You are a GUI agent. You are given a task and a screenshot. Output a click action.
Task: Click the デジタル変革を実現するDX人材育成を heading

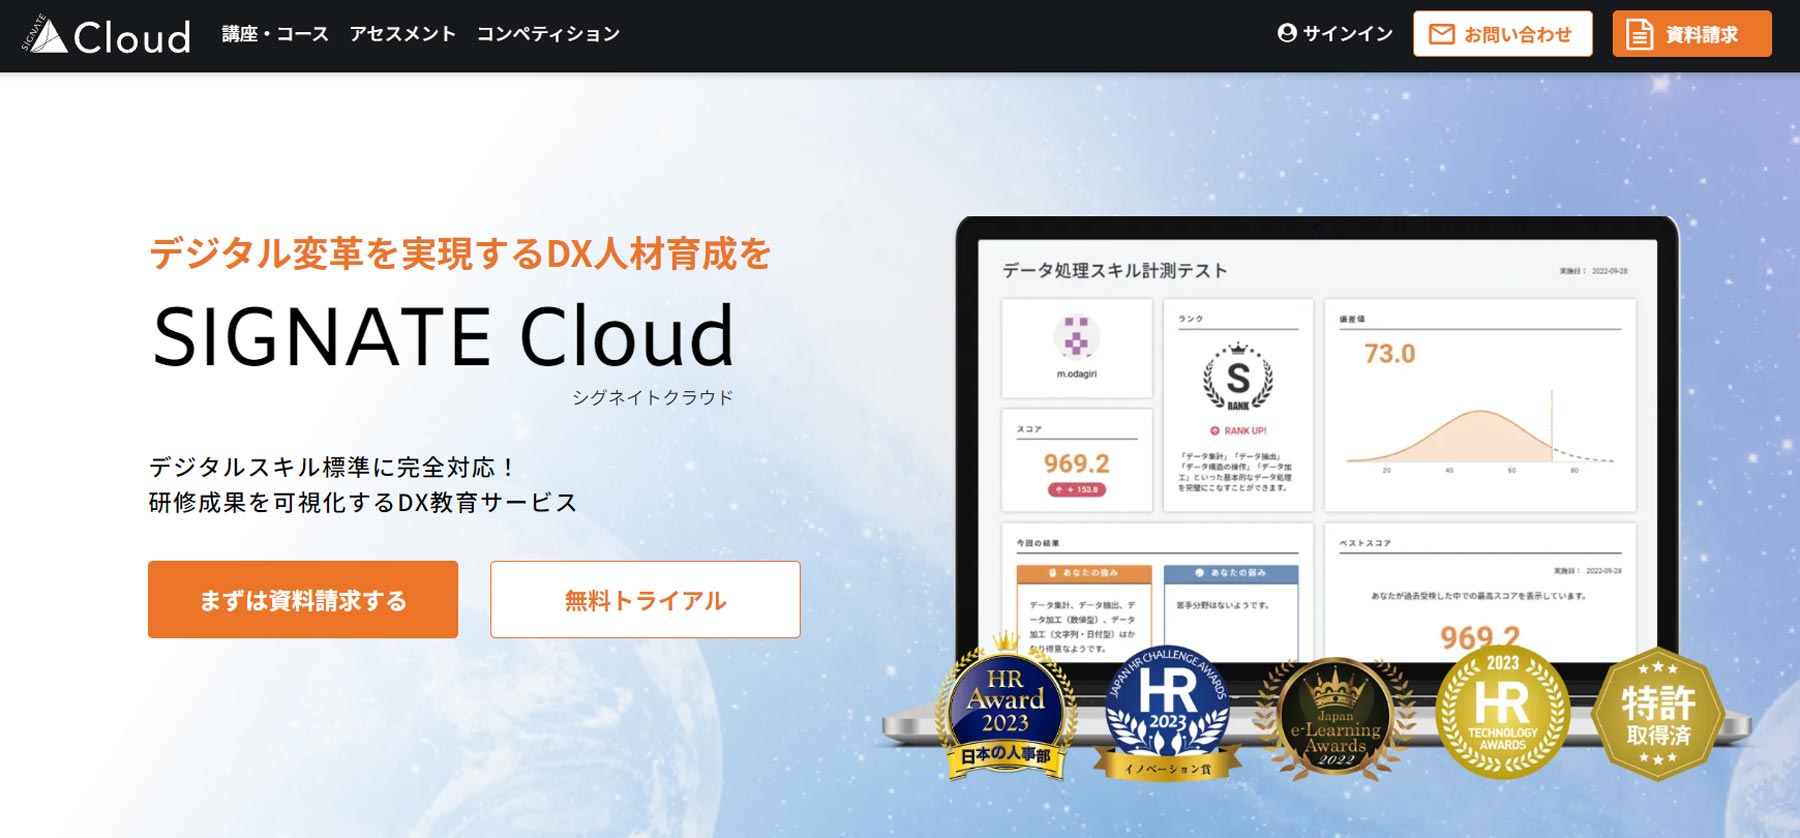pos(460,253)
